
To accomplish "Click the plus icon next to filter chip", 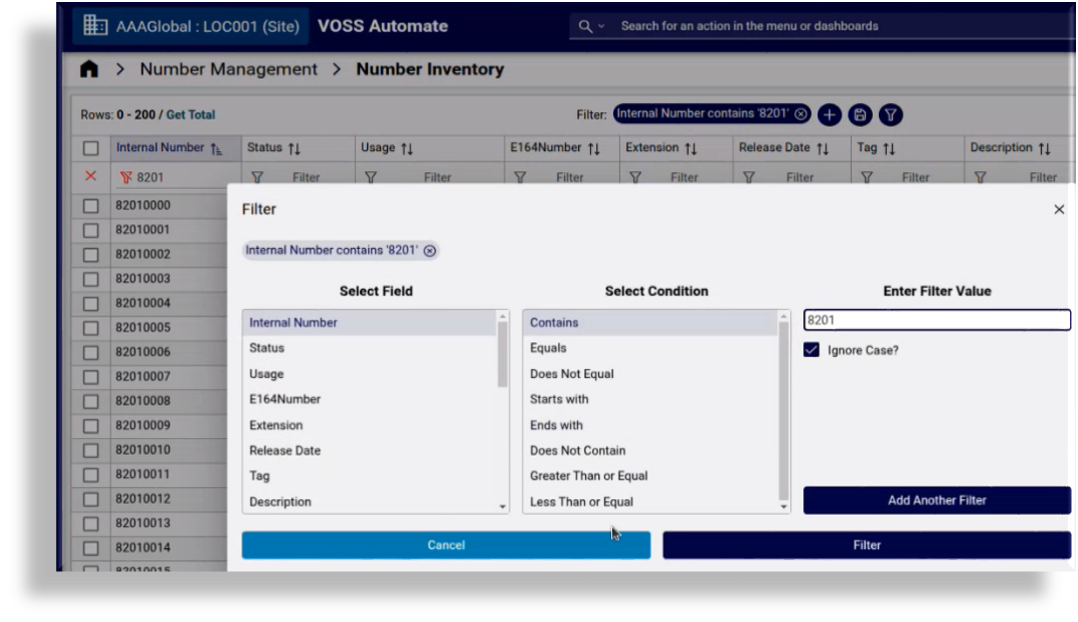I will click(829, 115).
